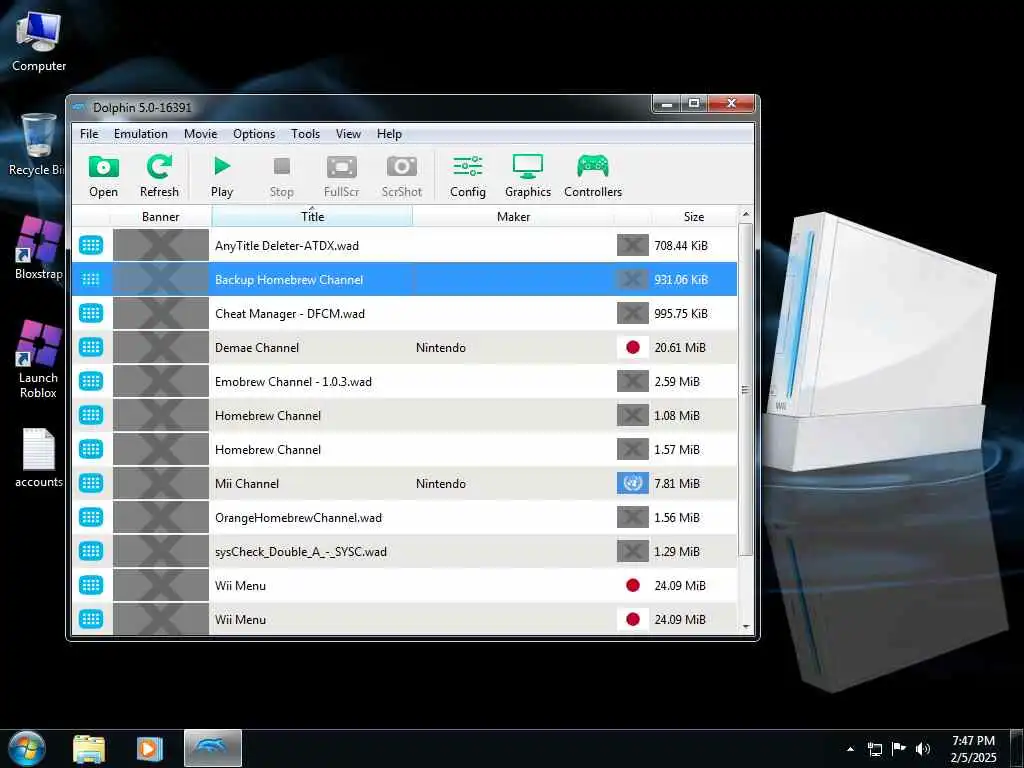Click the 7.81 MiB size value
This screenshot has width=1024, height=768.
(x=677, y=484)
